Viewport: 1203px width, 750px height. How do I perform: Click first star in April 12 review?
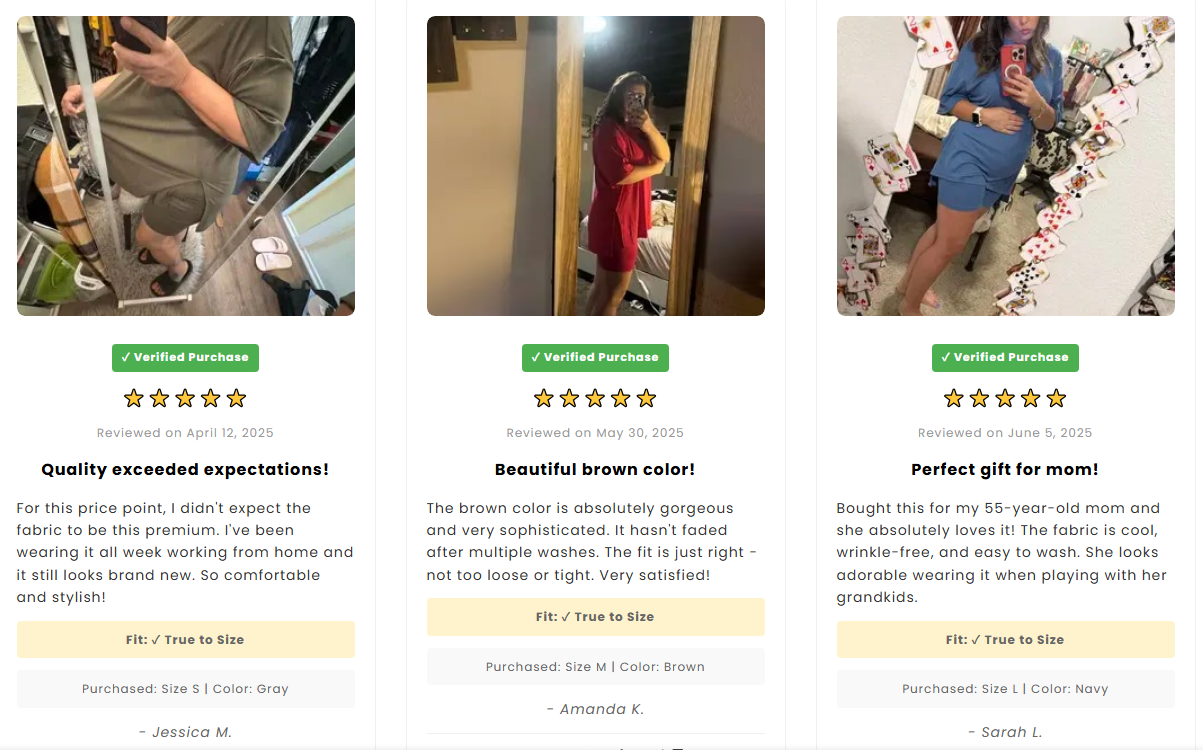tap(134, 399)
